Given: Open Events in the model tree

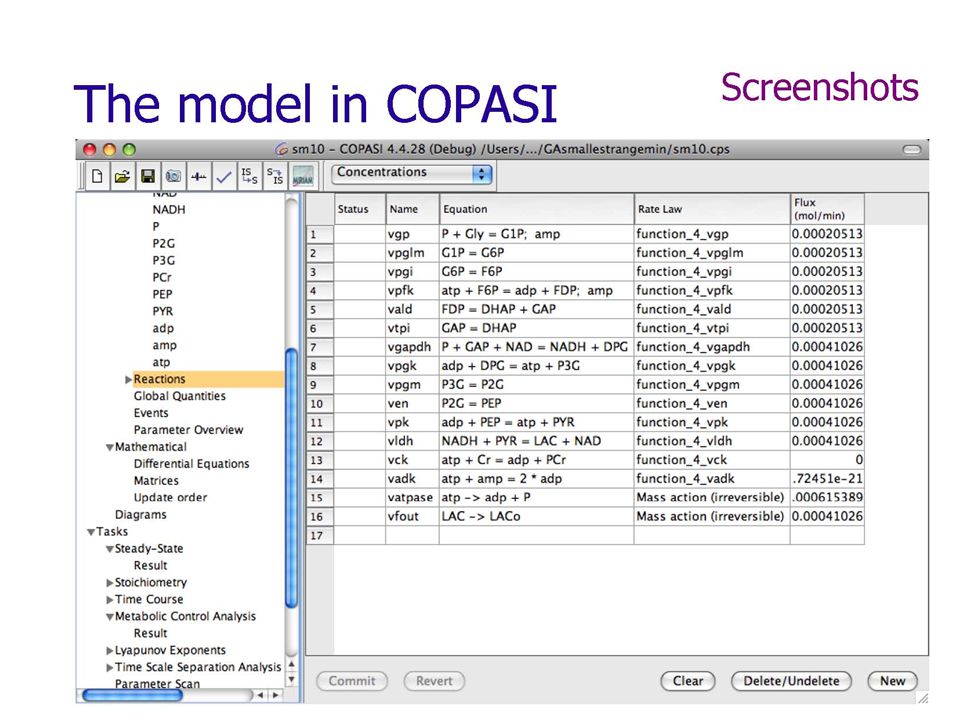Looking at the screenshot, I should [151, 413].
